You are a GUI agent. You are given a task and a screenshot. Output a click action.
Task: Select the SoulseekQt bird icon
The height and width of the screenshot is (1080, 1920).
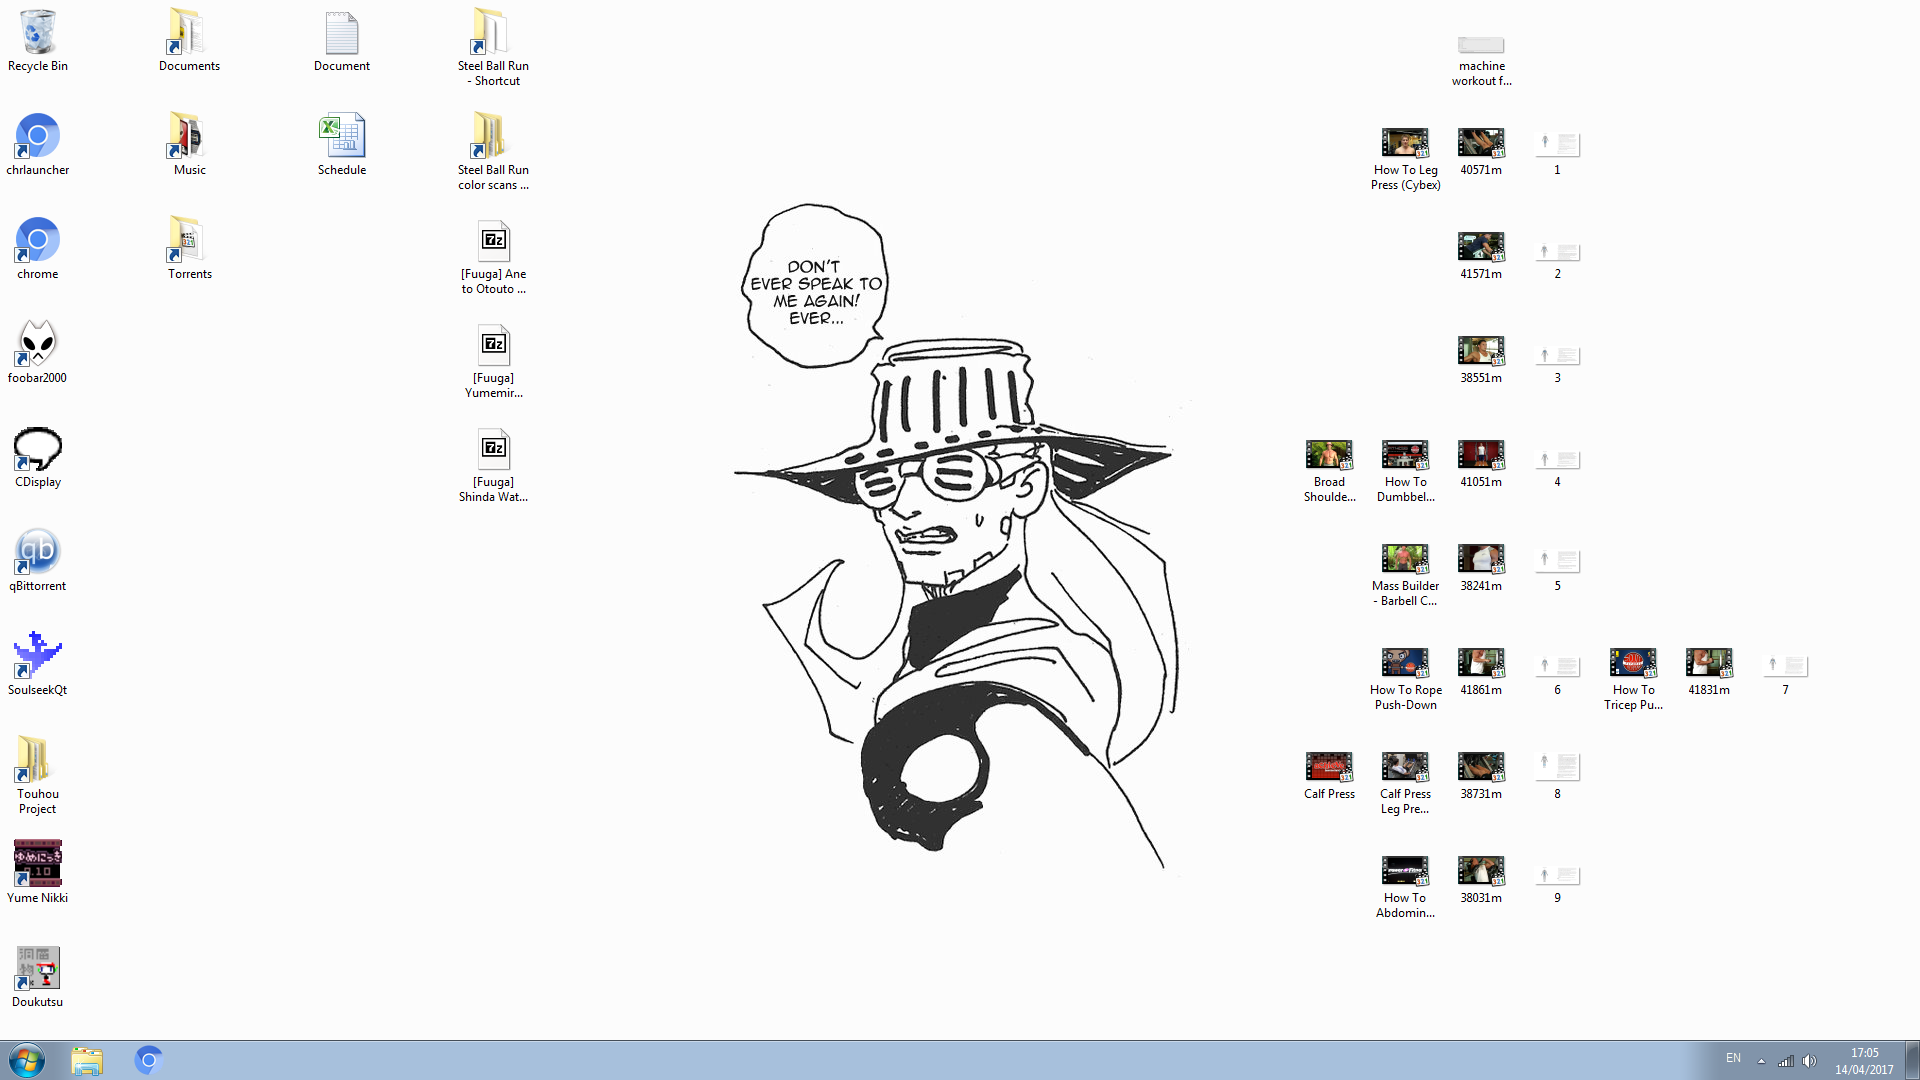[37, 655]
